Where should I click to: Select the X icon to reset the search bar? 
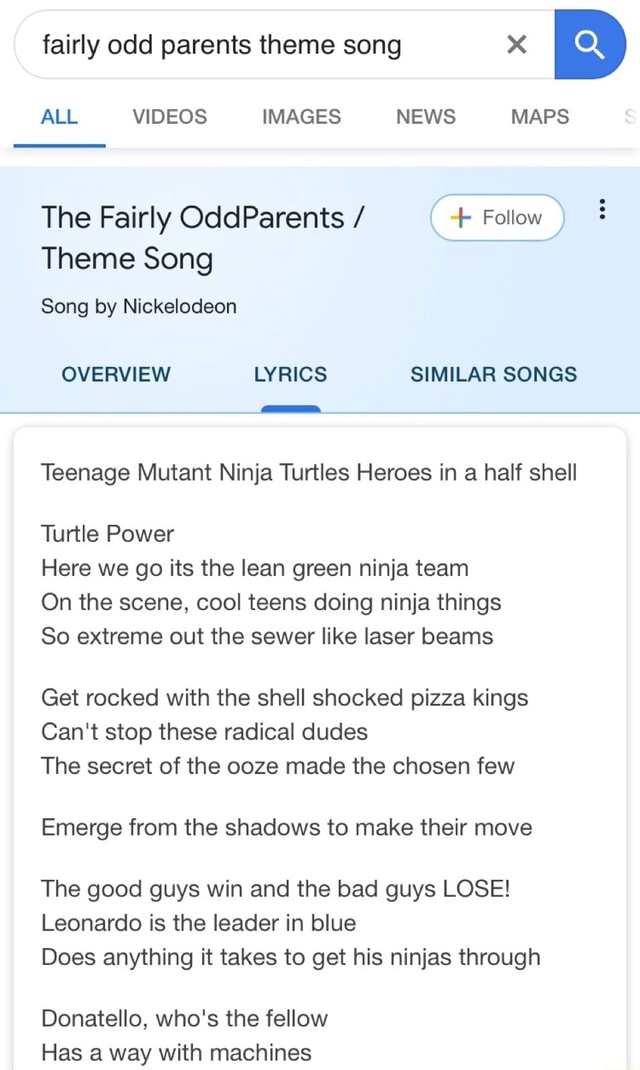pyautogui.click(x=516, y=44)
